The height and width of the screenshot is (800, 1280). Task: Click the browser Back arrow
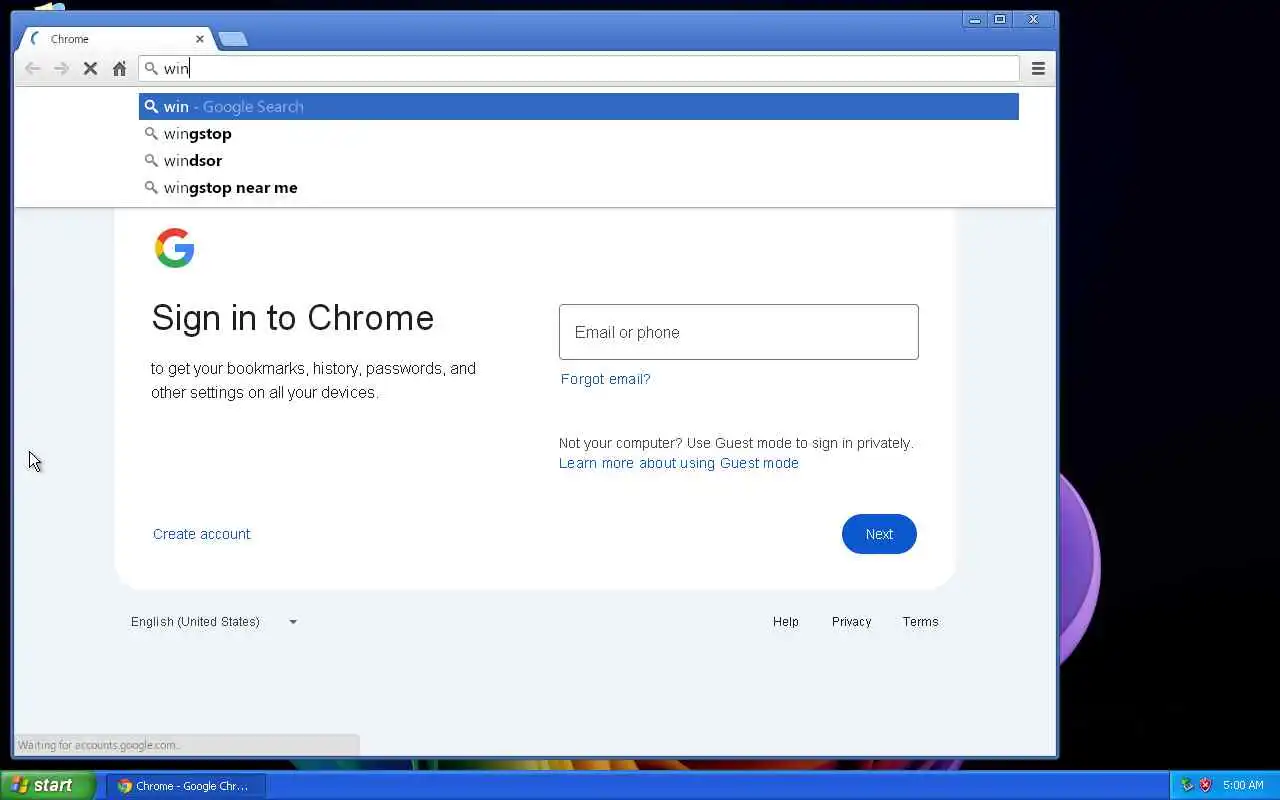(32, 68)
